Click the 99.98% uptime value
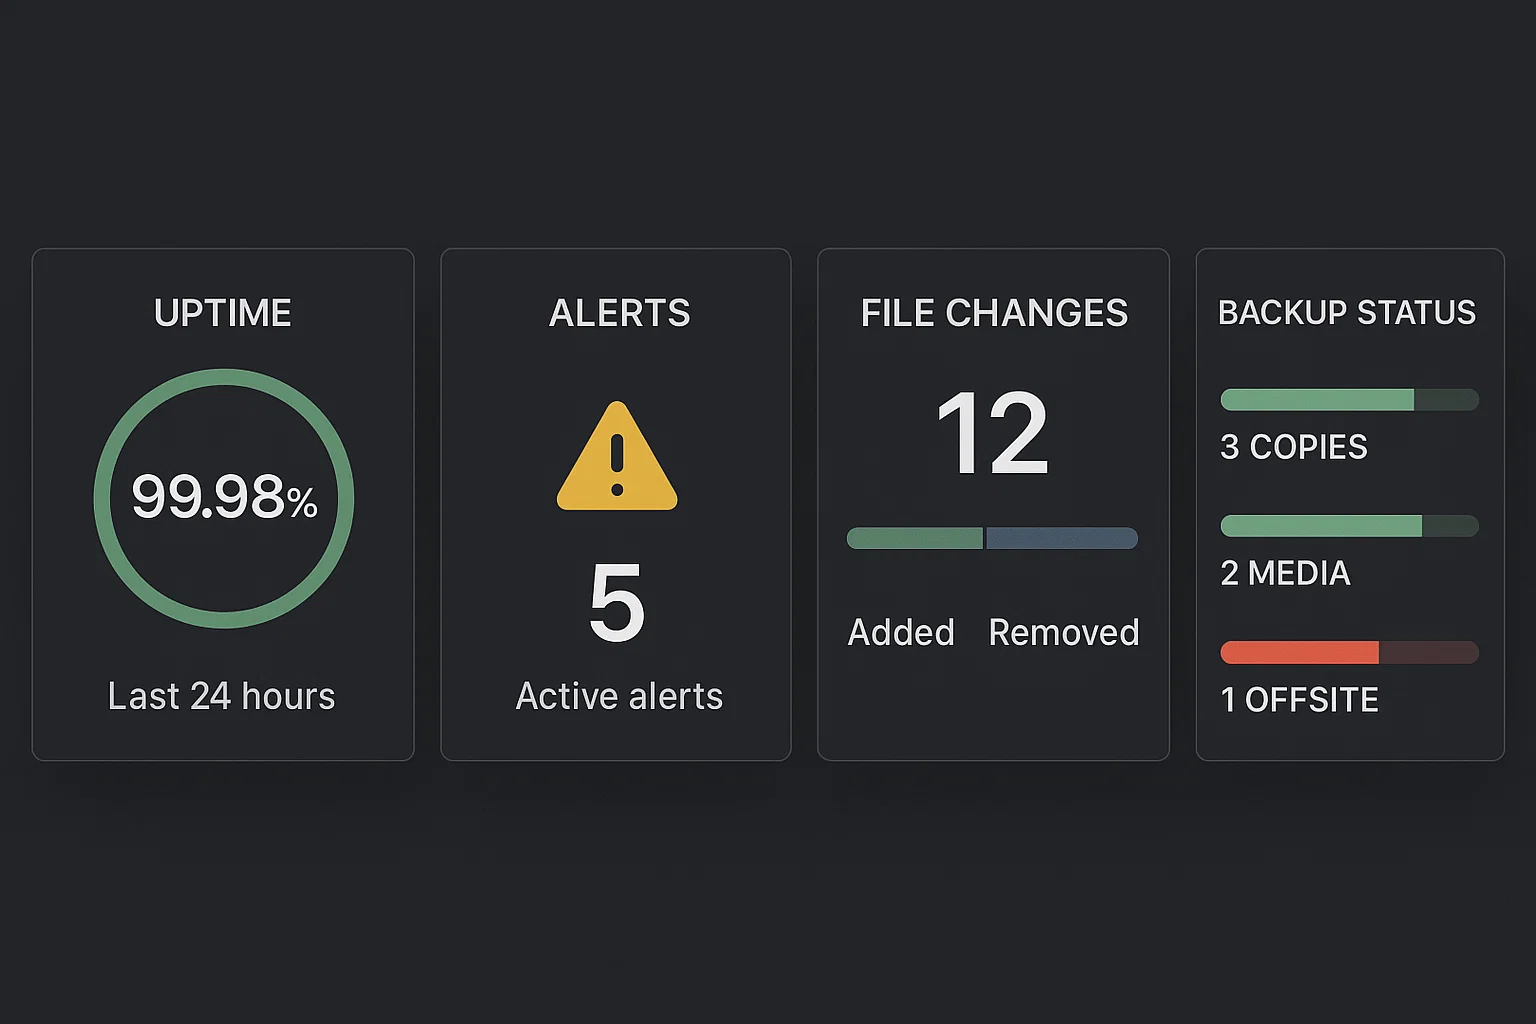 click(224, 497)
